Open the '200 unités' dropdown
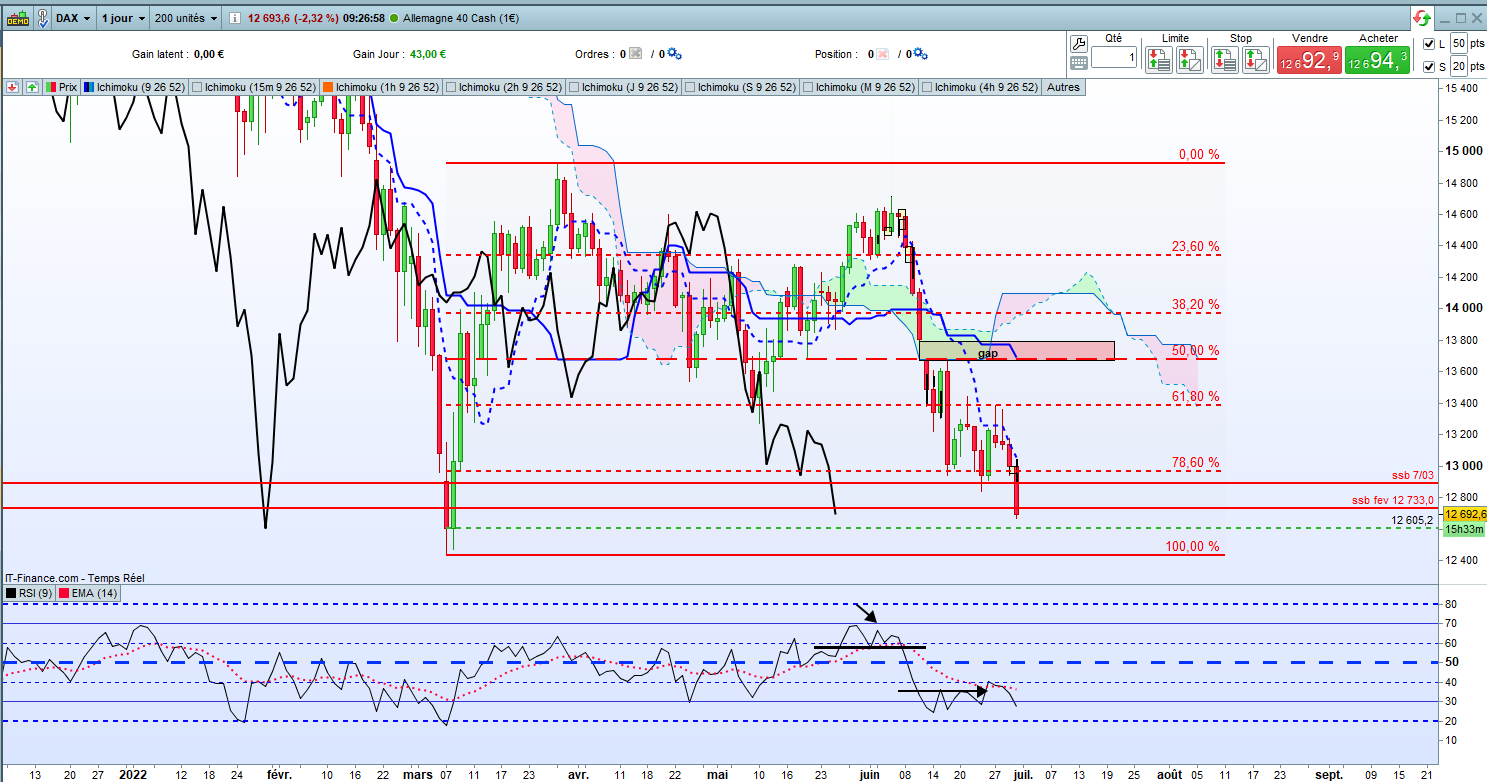Image resolution: width=1487 pixels, height=782 pixels. point(186,18)
